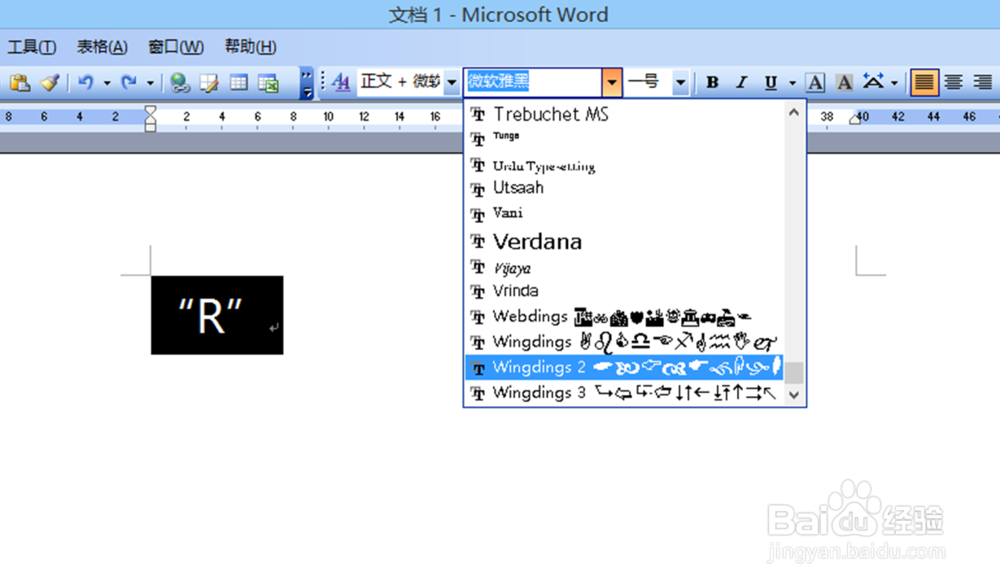The height and width of the screenshot is (586, 1000).
Task: Apply Character Border to the text
Action: pos(815,82)
